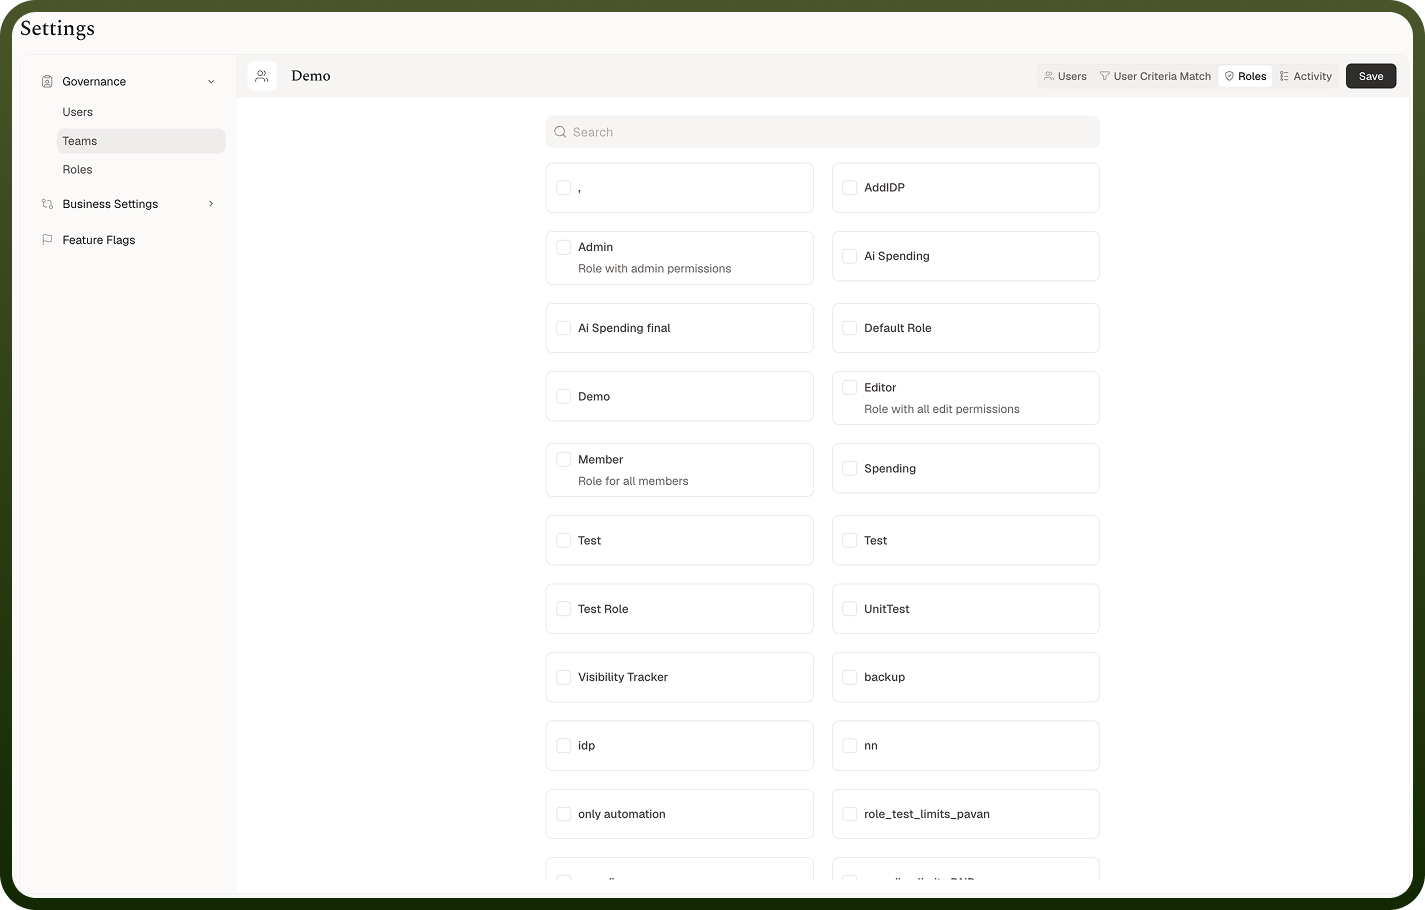Click 'Role for all members' description
1425x910 pixels.
pos(633,481)
